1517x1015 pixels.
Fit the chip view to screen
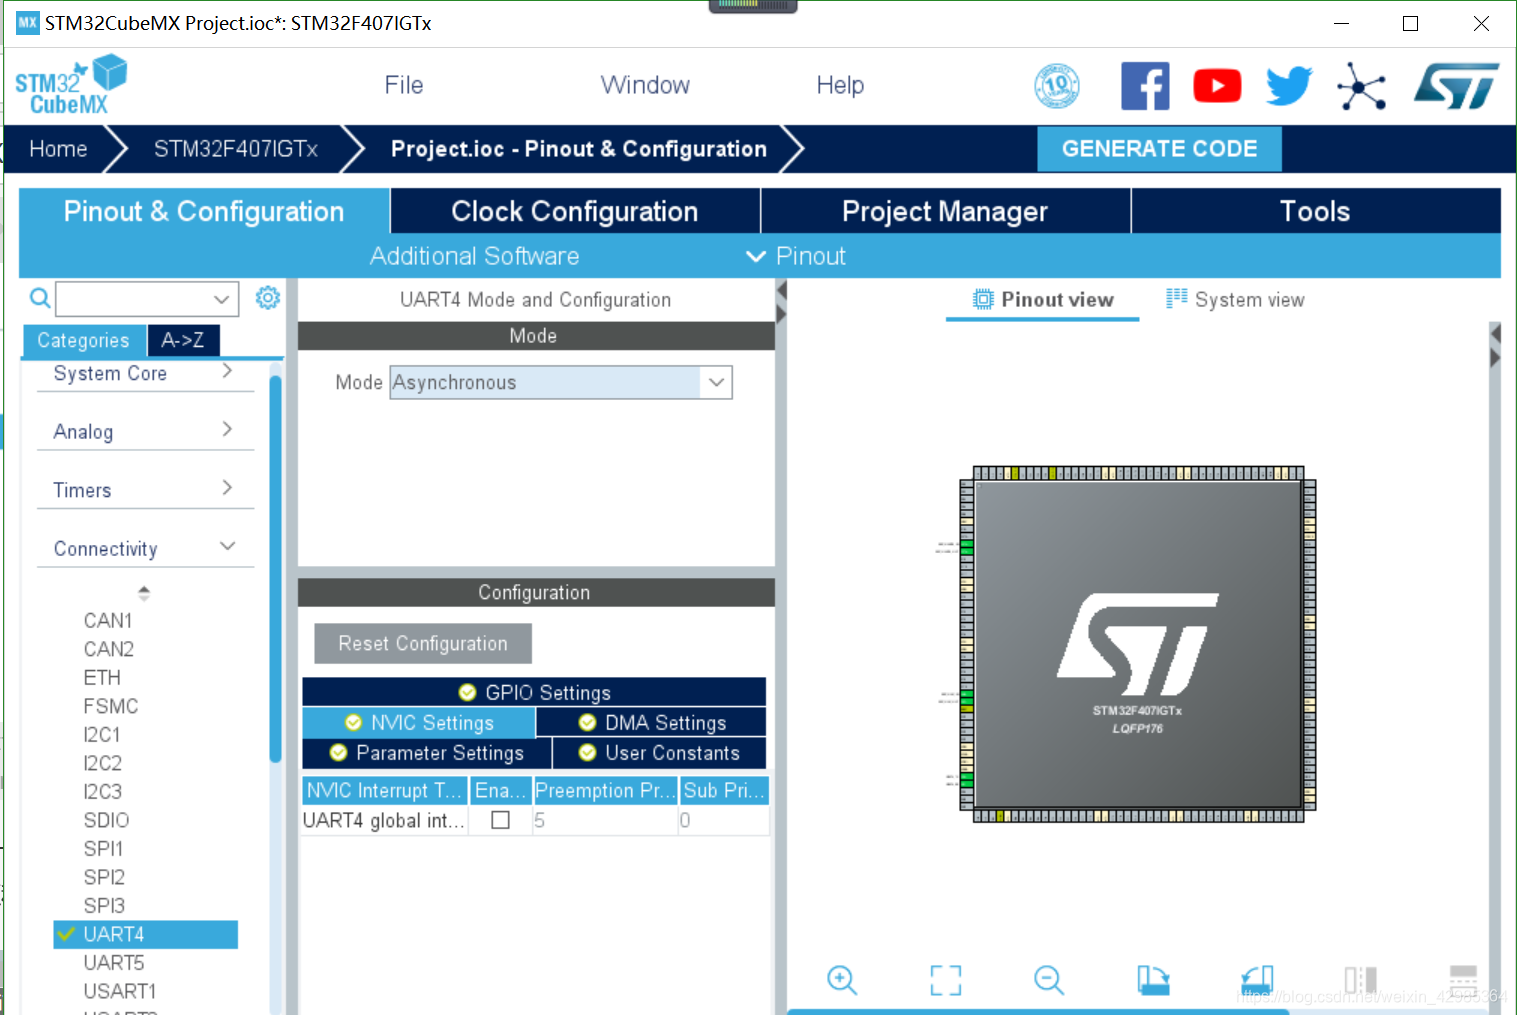(946, 980)
